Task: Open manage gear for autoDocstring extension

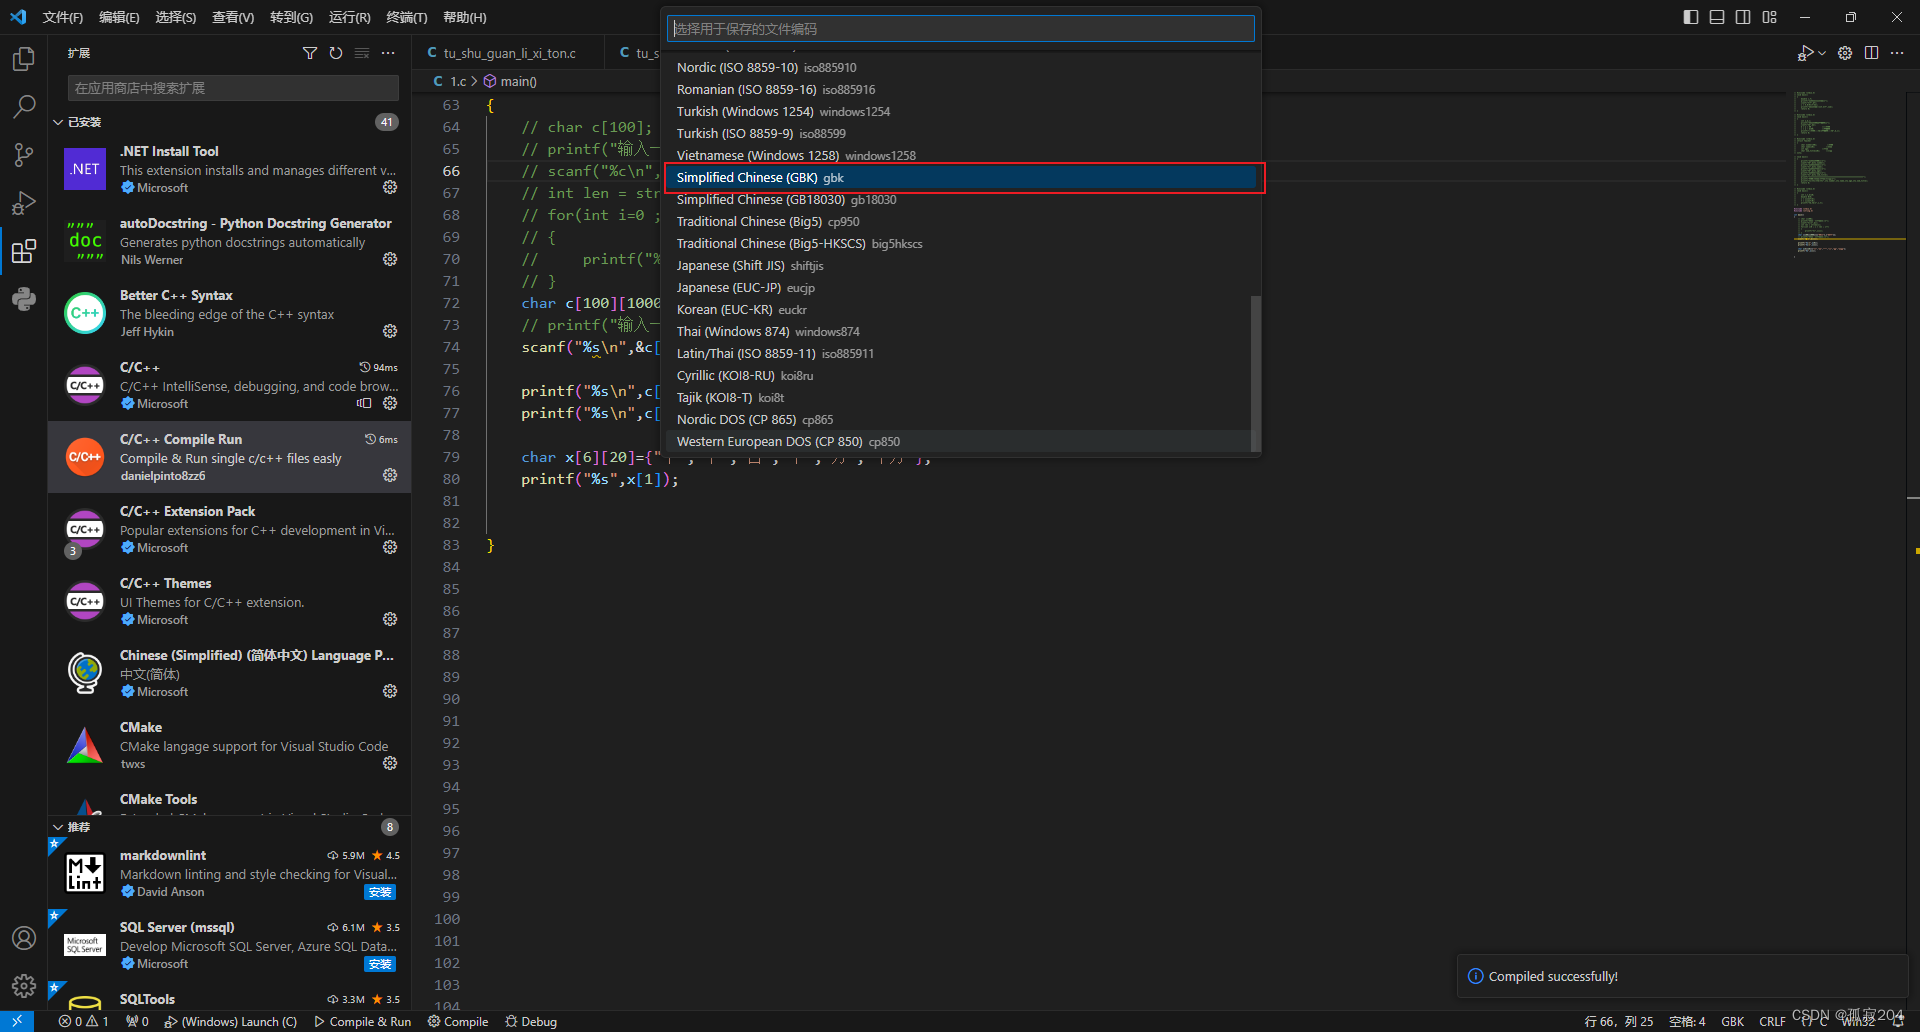Action: (x=390, y=259)
